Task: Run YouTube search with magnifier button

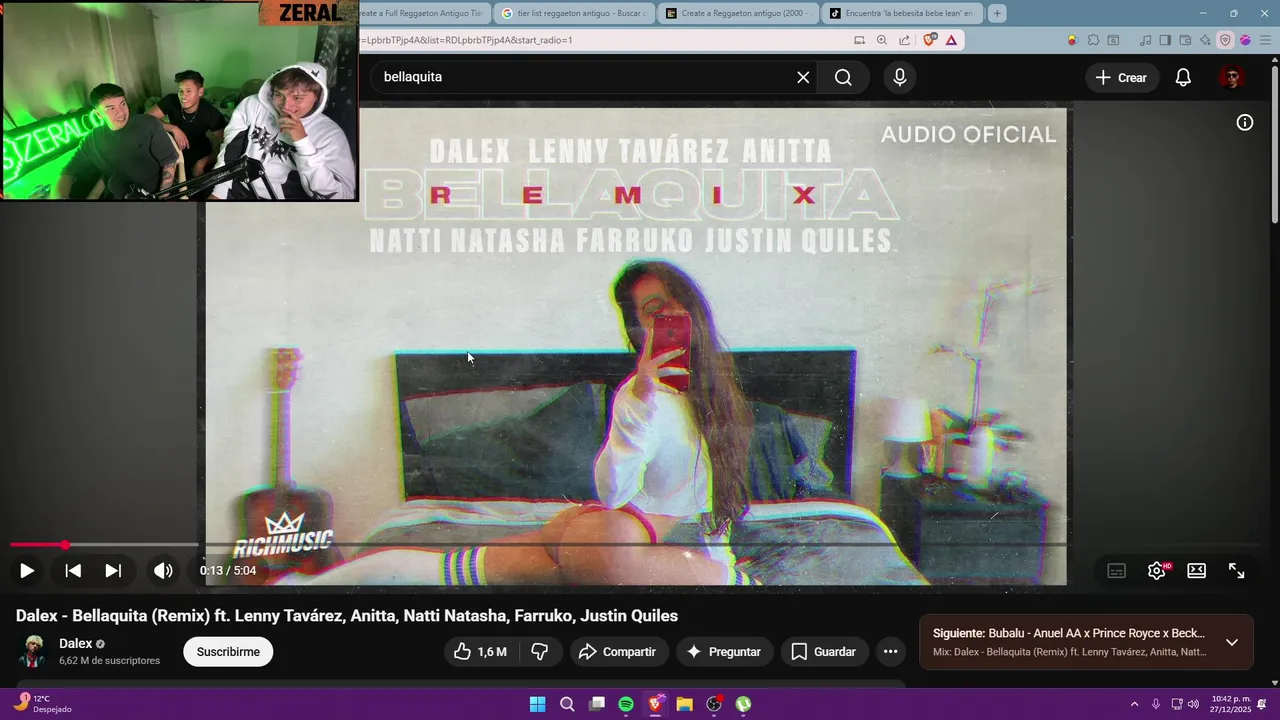Action: 843,77
